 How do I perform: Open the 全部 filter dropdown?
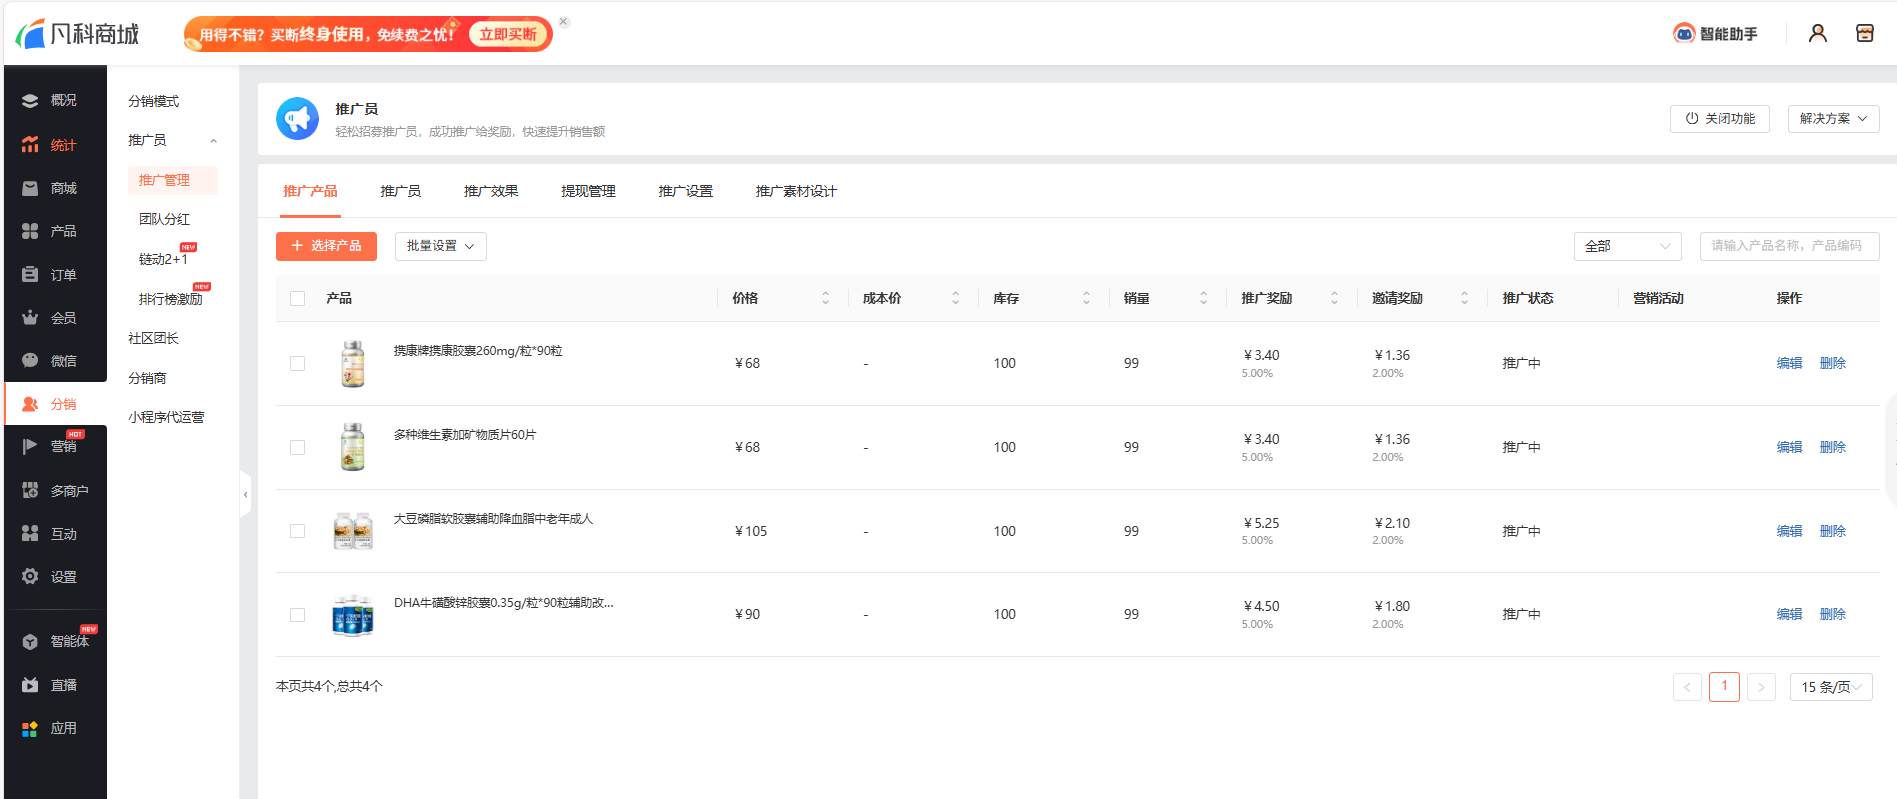point(1627,246)
